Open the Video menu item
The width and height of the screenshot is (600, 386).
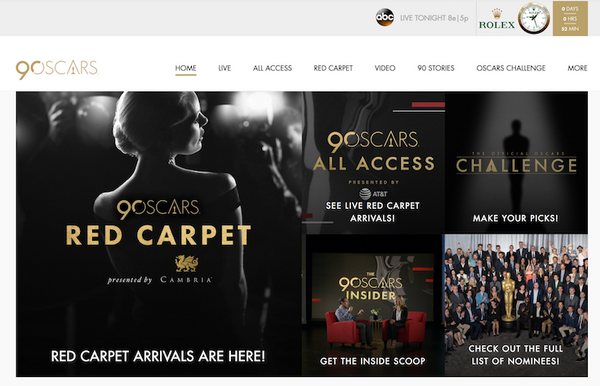385,68
